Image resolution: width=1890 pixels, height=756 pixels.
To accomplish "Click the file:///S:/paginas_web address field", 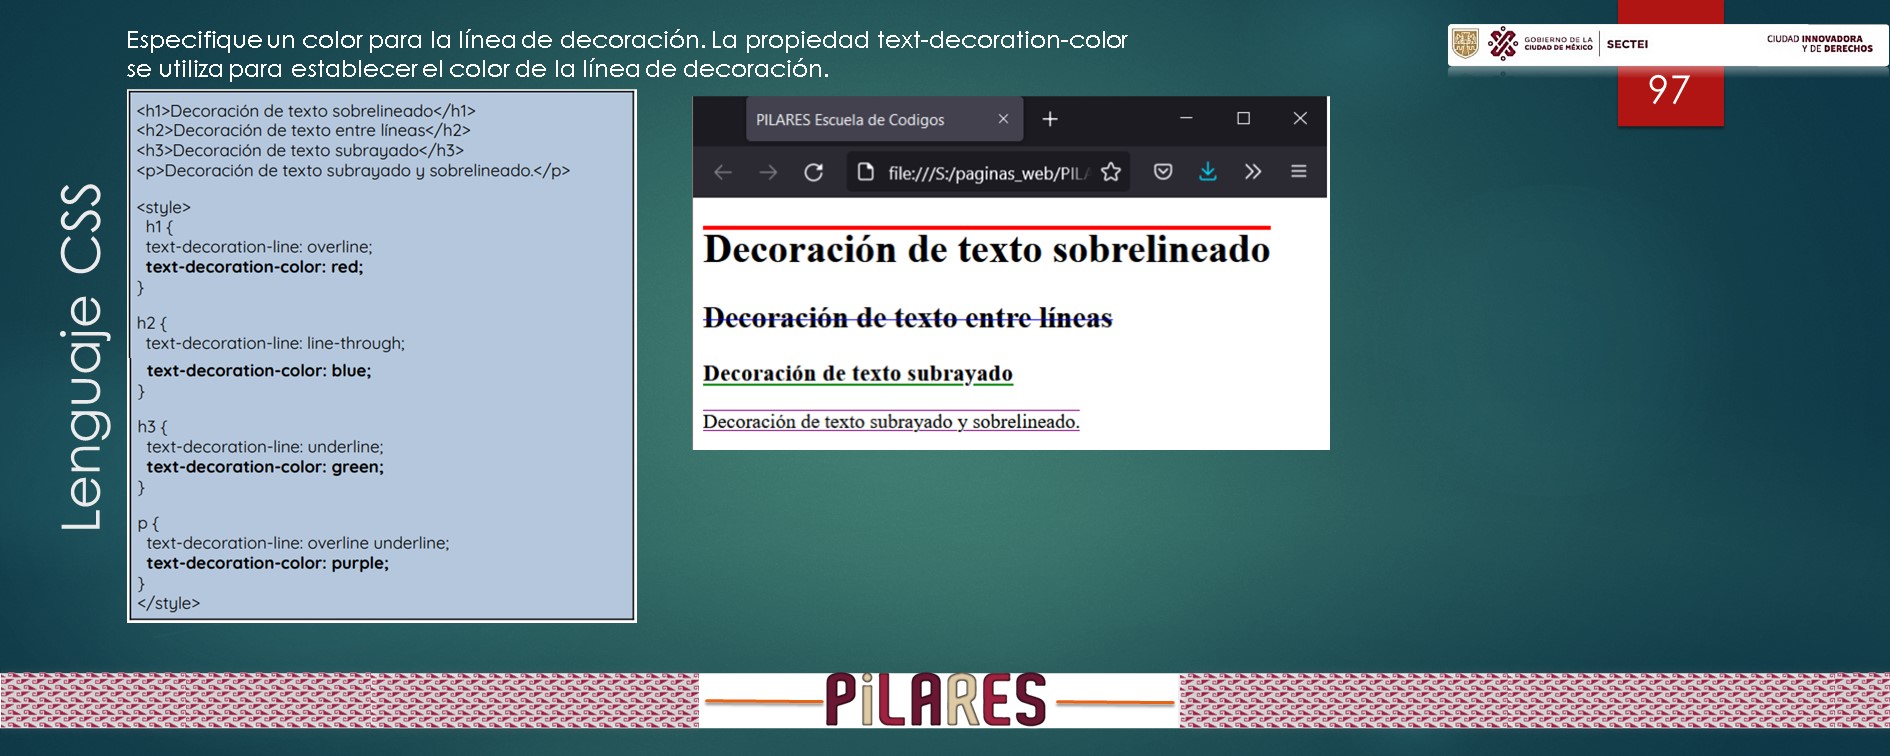I will [985, 173].
